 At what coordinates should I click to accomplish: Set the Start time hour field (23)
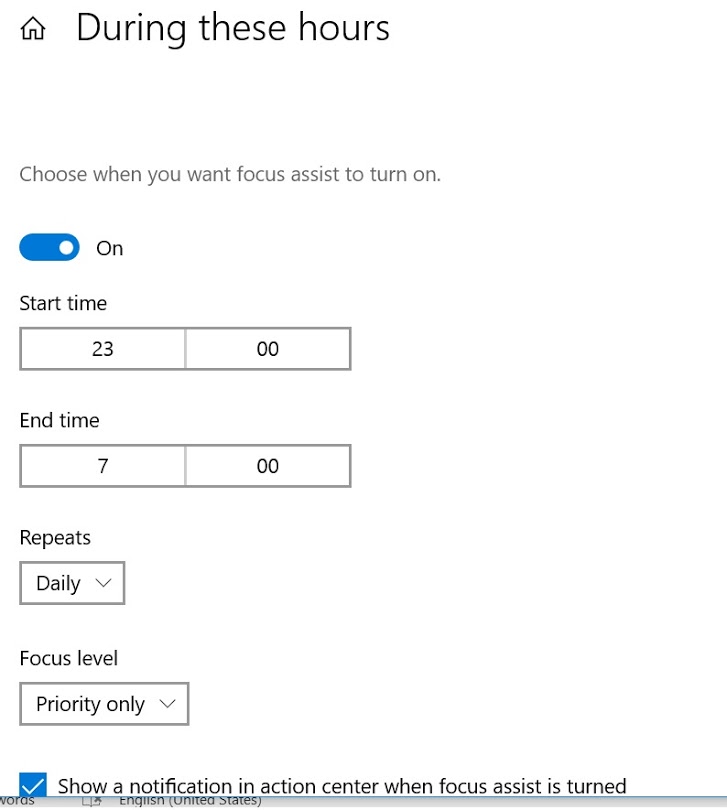(102, 349)
